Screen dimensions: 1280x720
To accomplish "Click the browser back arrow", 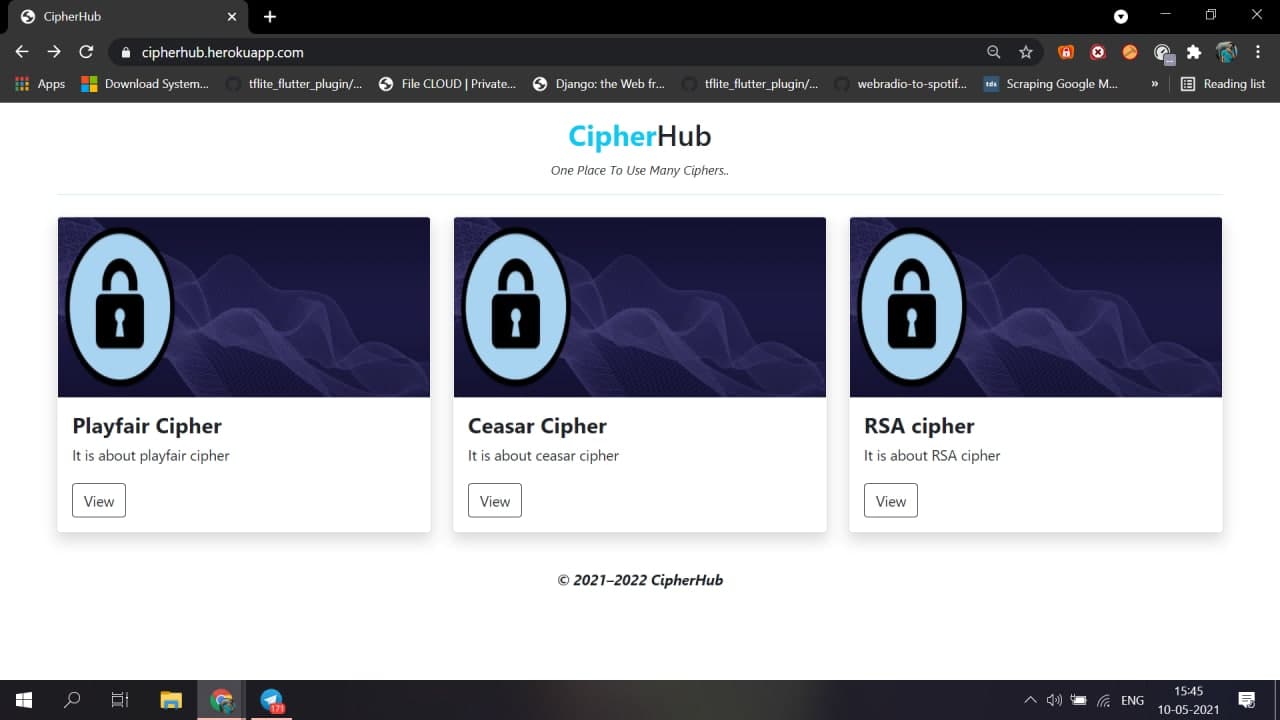I will 20,51.
